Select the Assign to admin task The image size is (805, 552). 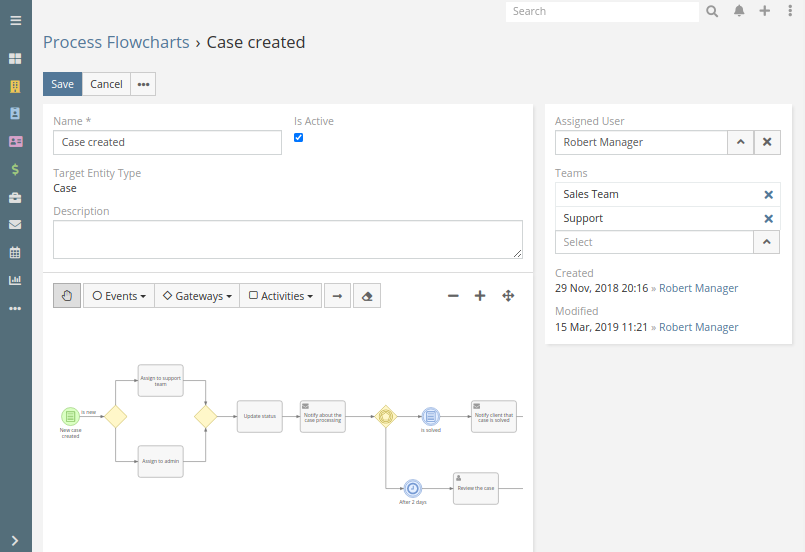click(161, 462)
